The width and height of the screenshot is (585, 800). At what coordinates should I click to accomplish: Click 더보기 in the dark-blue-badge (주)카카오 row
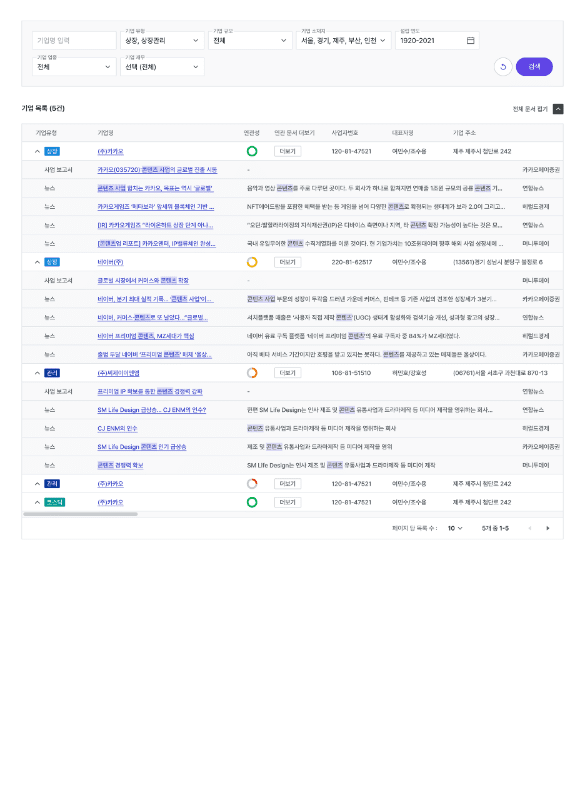[x=287, y=483]
